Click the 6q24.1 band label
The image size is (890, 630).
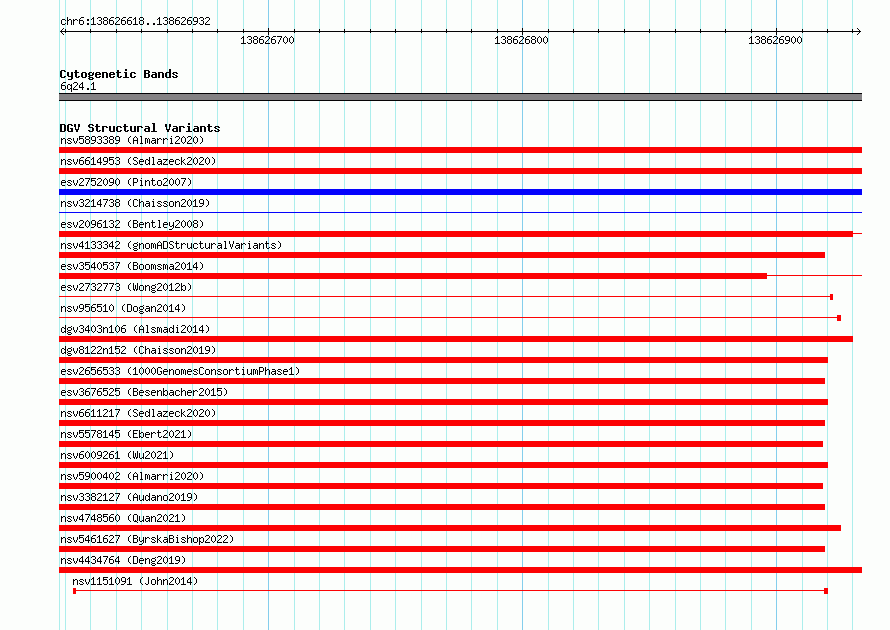tap(78, 86)
